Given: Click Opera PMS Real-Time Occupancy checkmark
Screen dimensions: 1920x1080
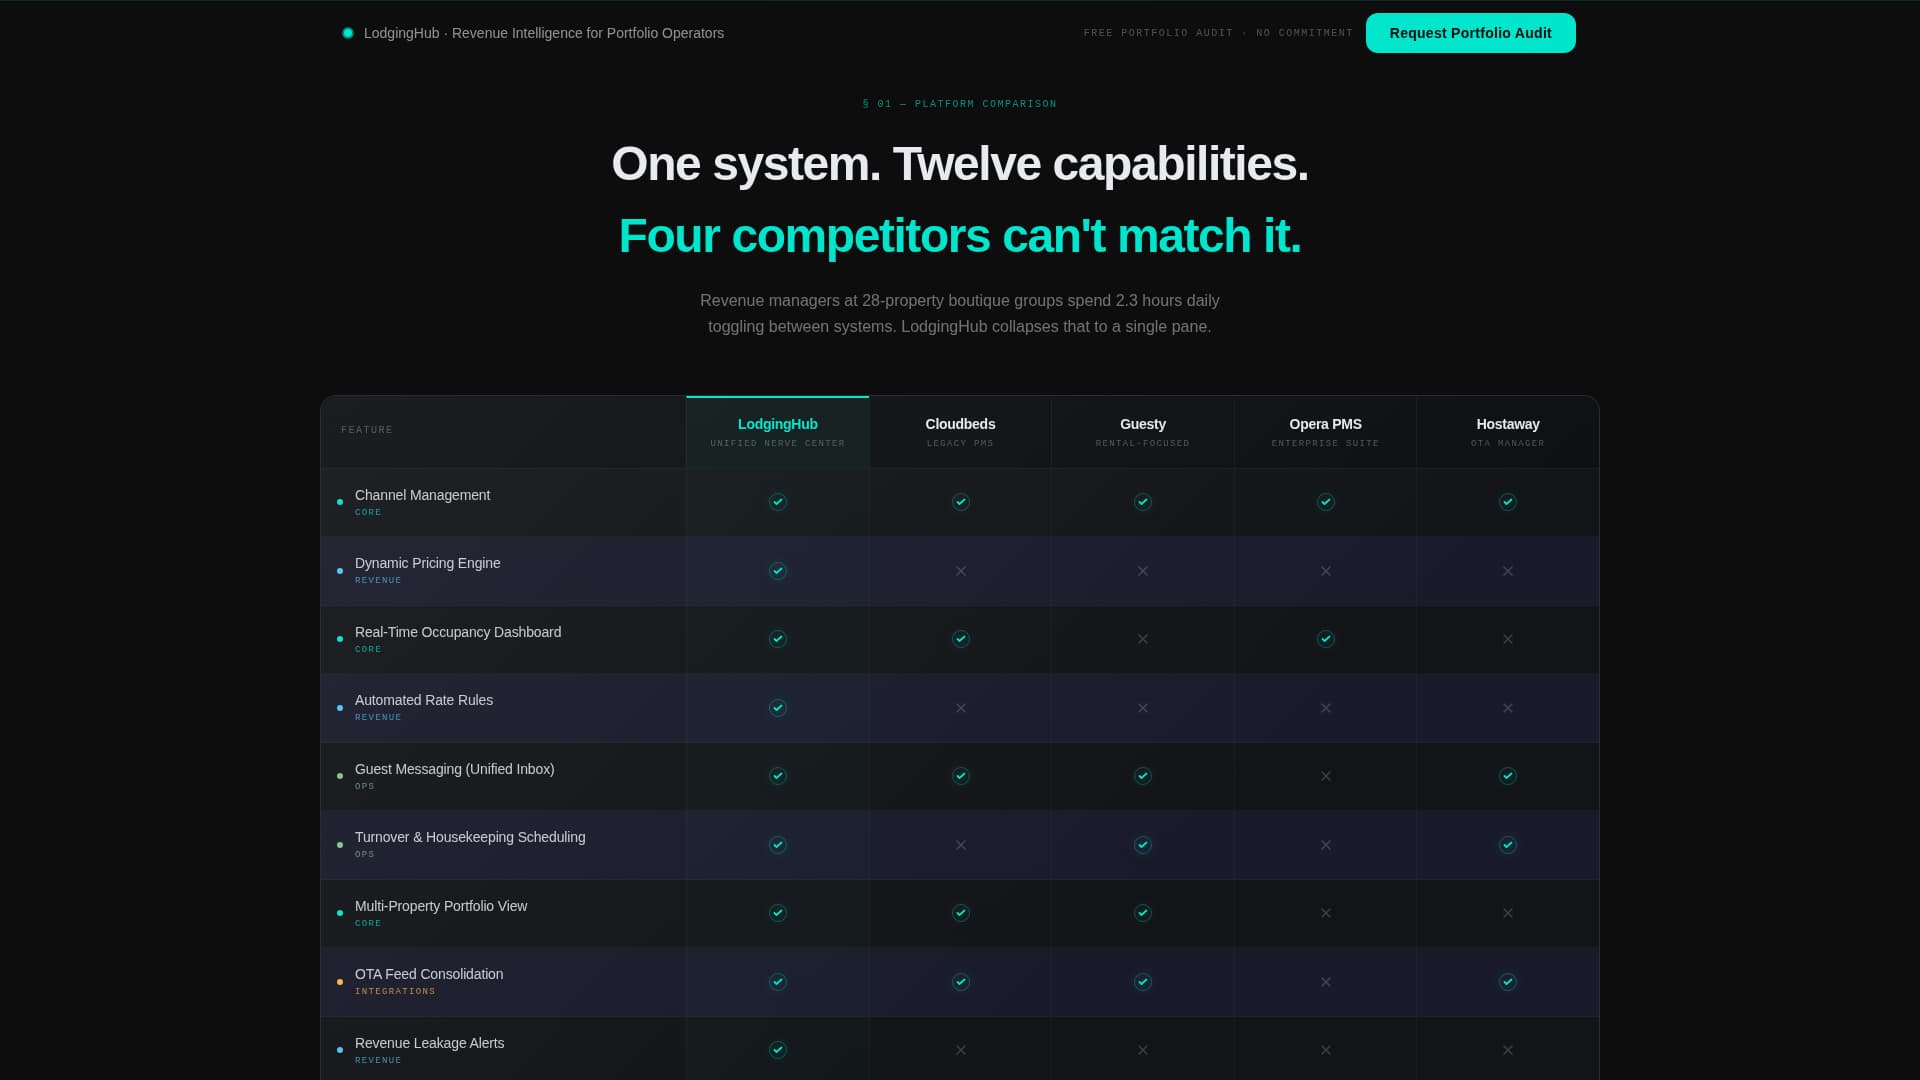Looking at the screenshot, I should [1326, 639].
